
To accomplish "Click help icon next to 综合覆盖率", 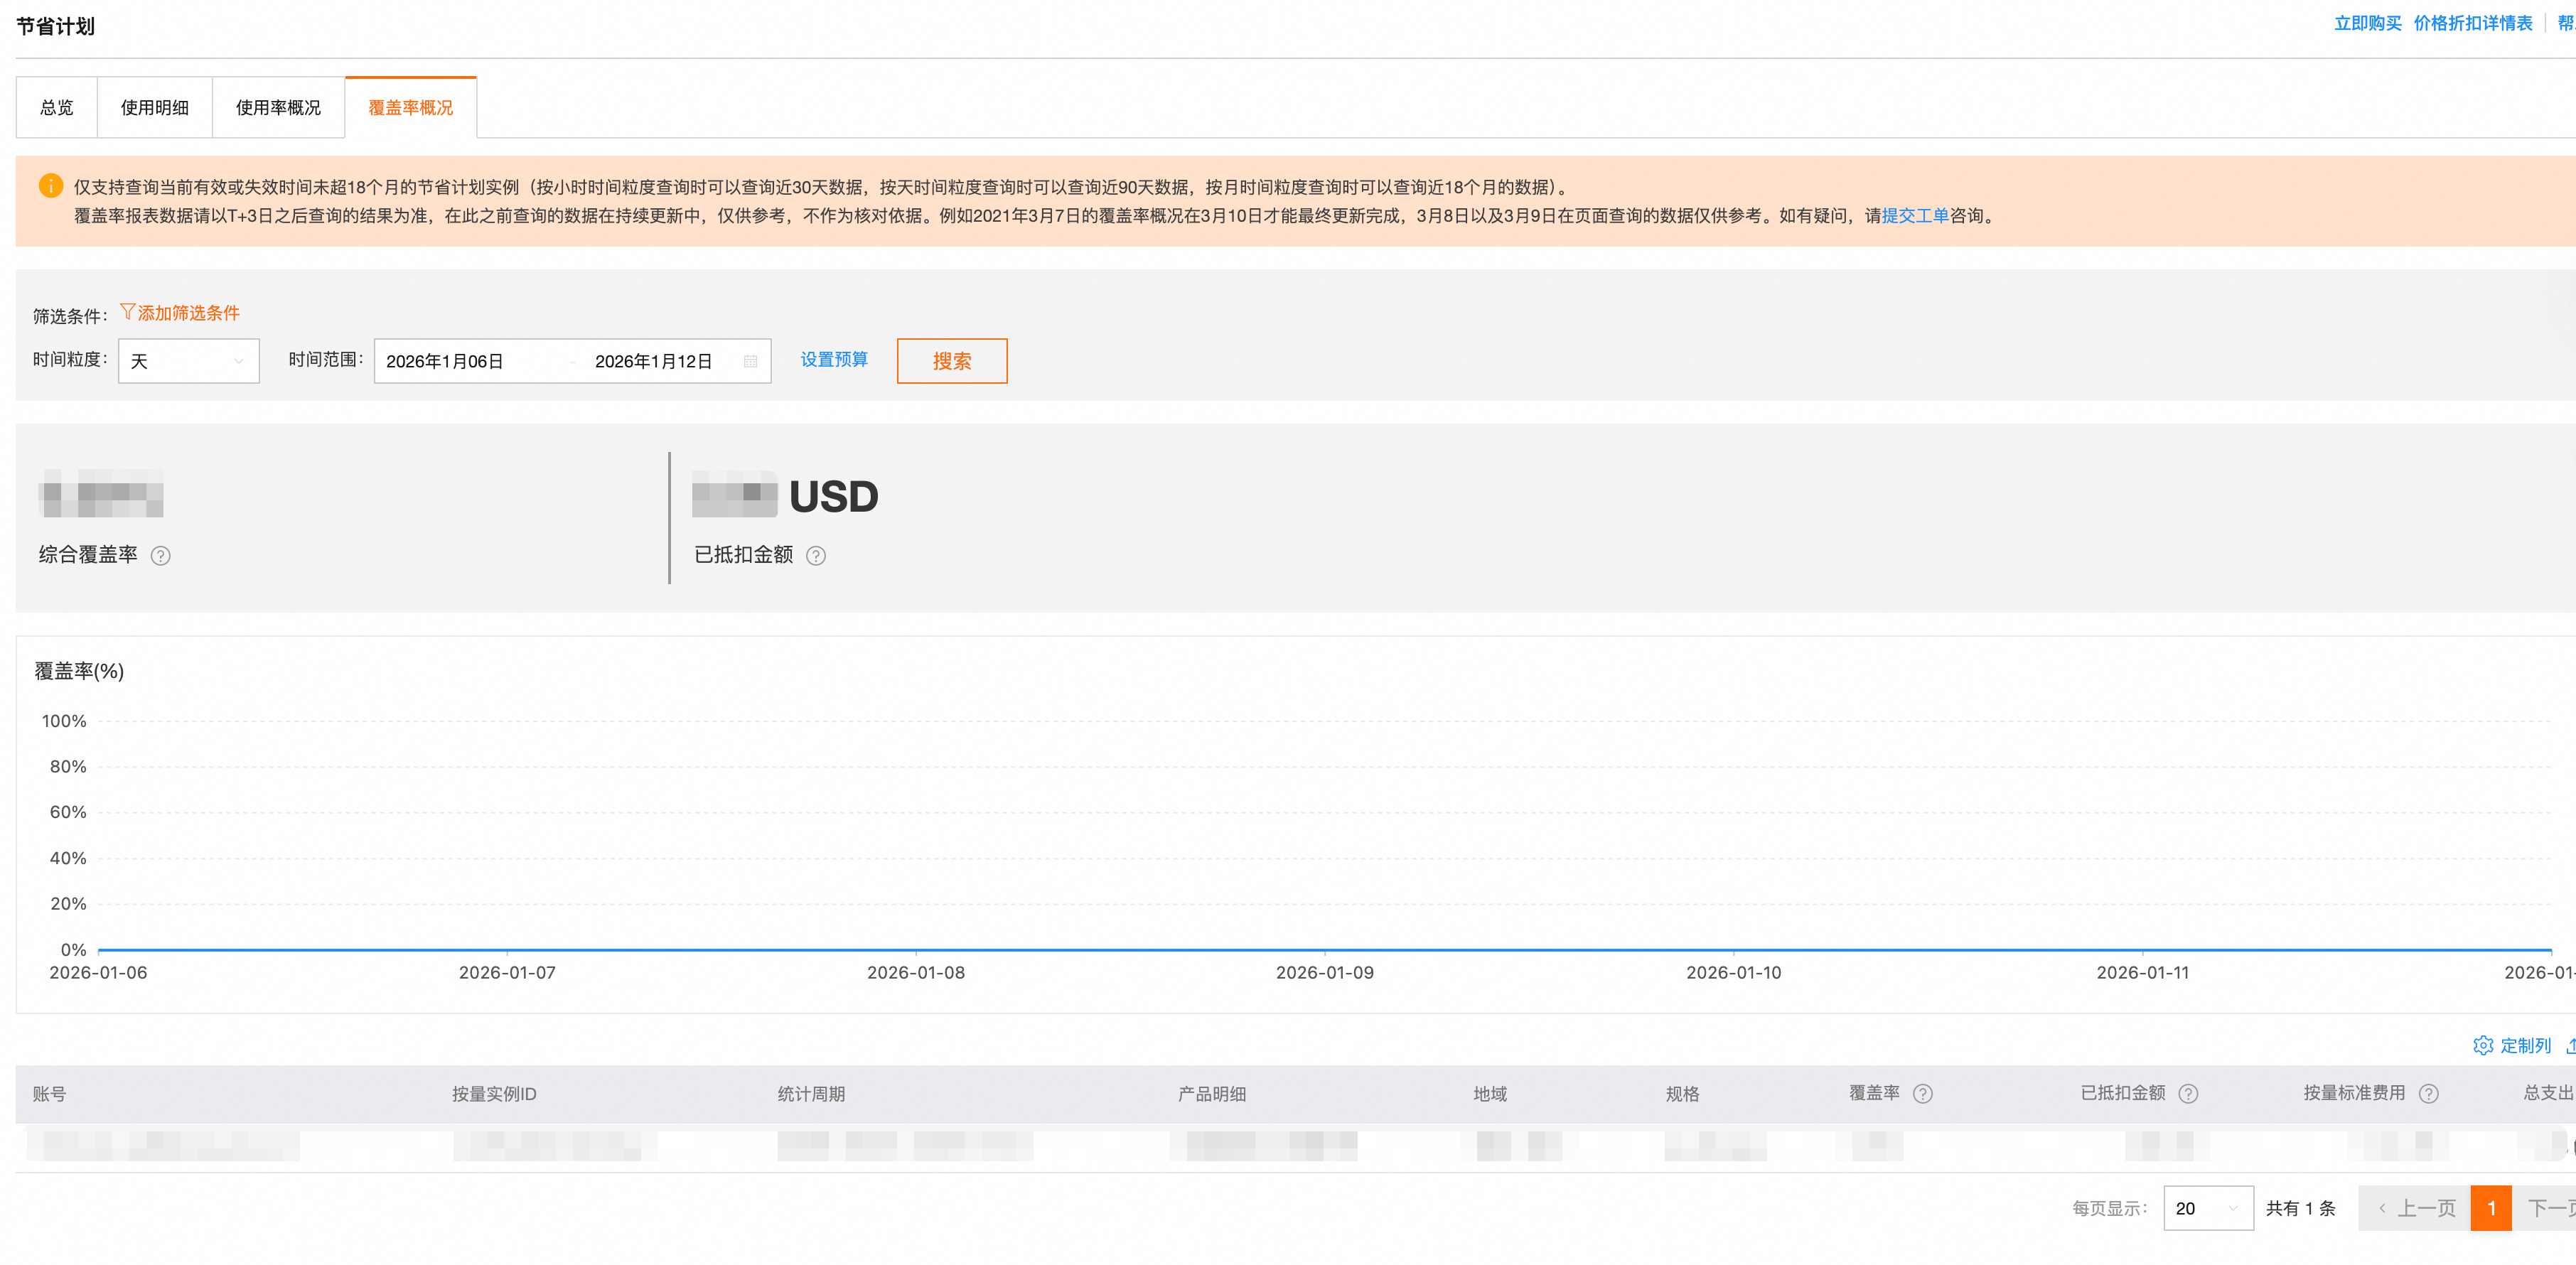I will click(160, 556).
